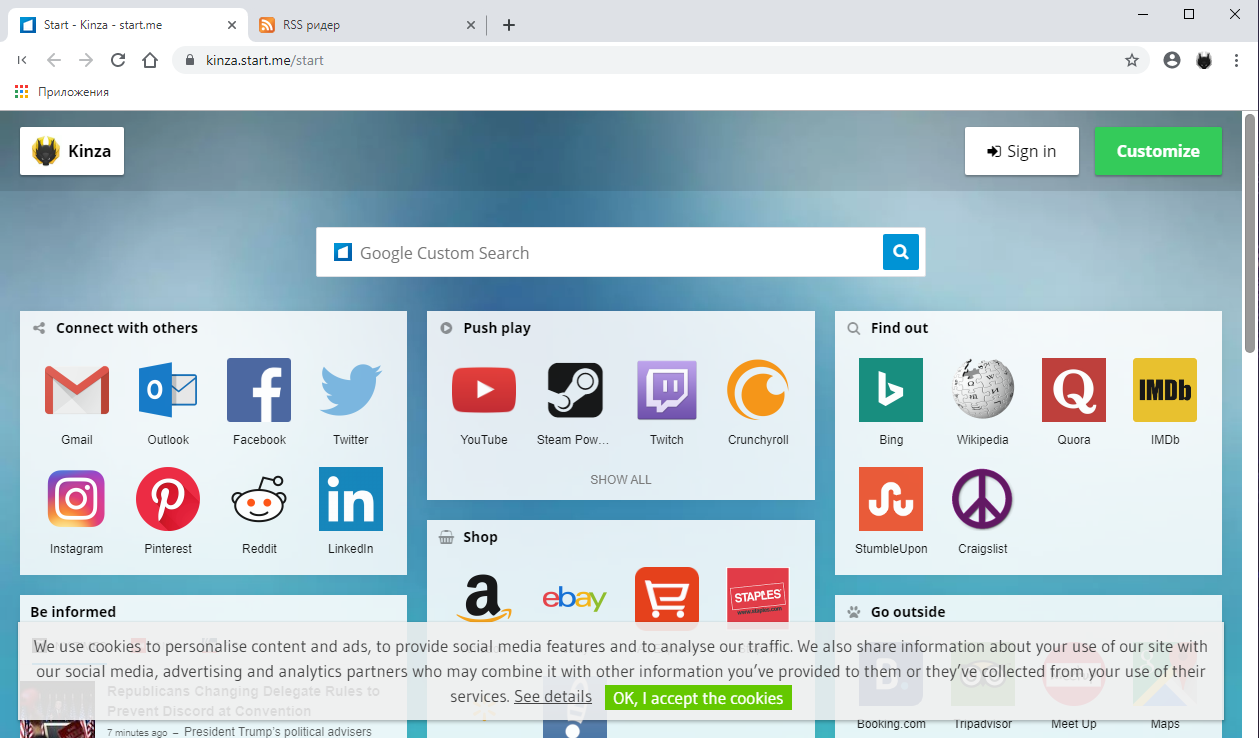
Task: Close the Start - Kinza tab
Action: [x=232, y=25]
